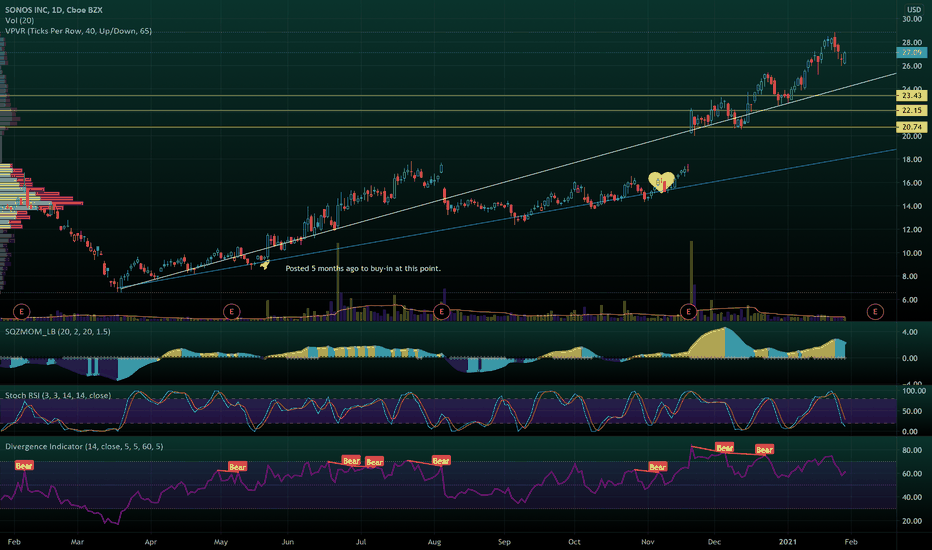Click the 40.00 value on the Divergence scale
932x550 pixels.
[912, 497]
